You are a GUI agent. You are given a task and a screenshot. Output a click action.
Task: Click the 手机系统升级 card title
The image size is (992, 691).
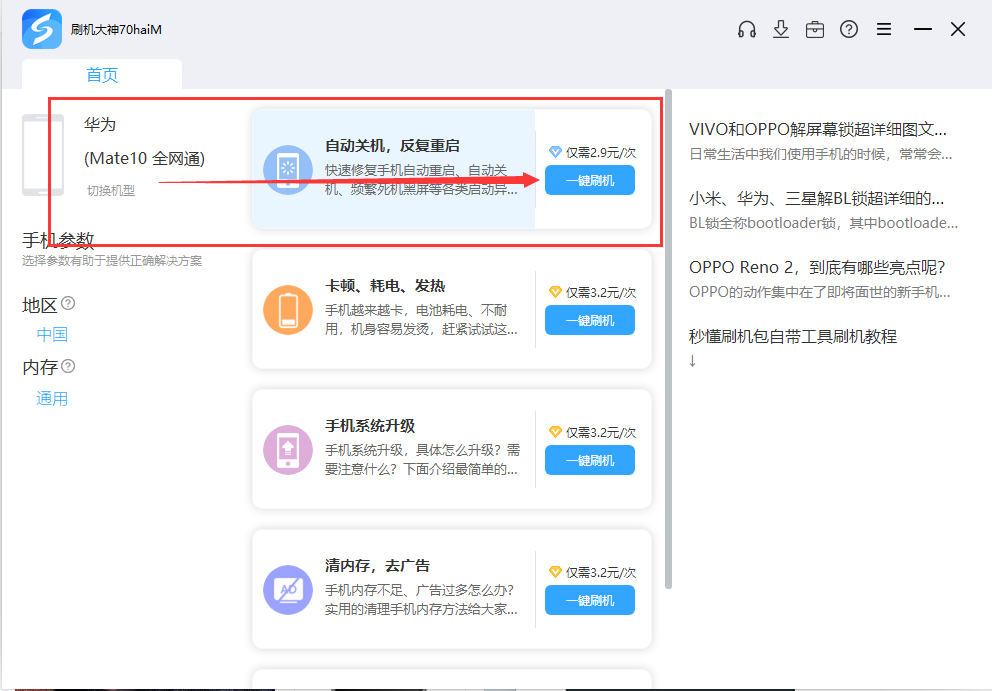tap(370, 425)
